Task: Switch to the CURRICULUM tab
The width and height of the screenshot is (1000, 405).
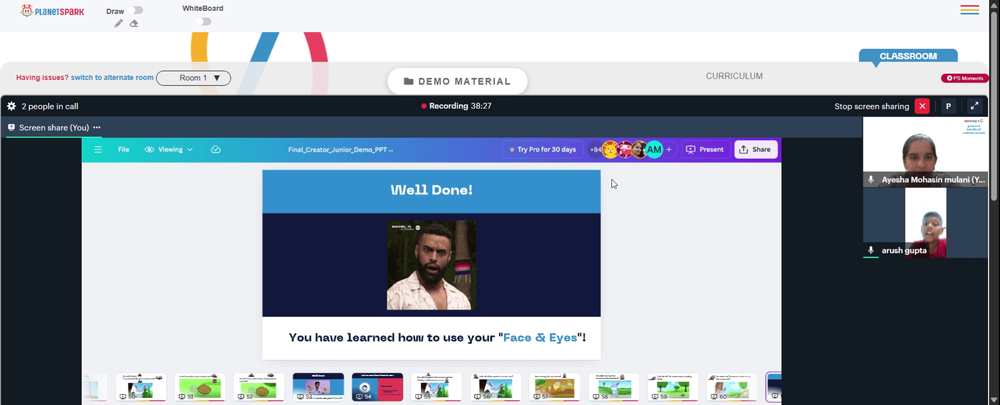Action: (x=734, y=76)
